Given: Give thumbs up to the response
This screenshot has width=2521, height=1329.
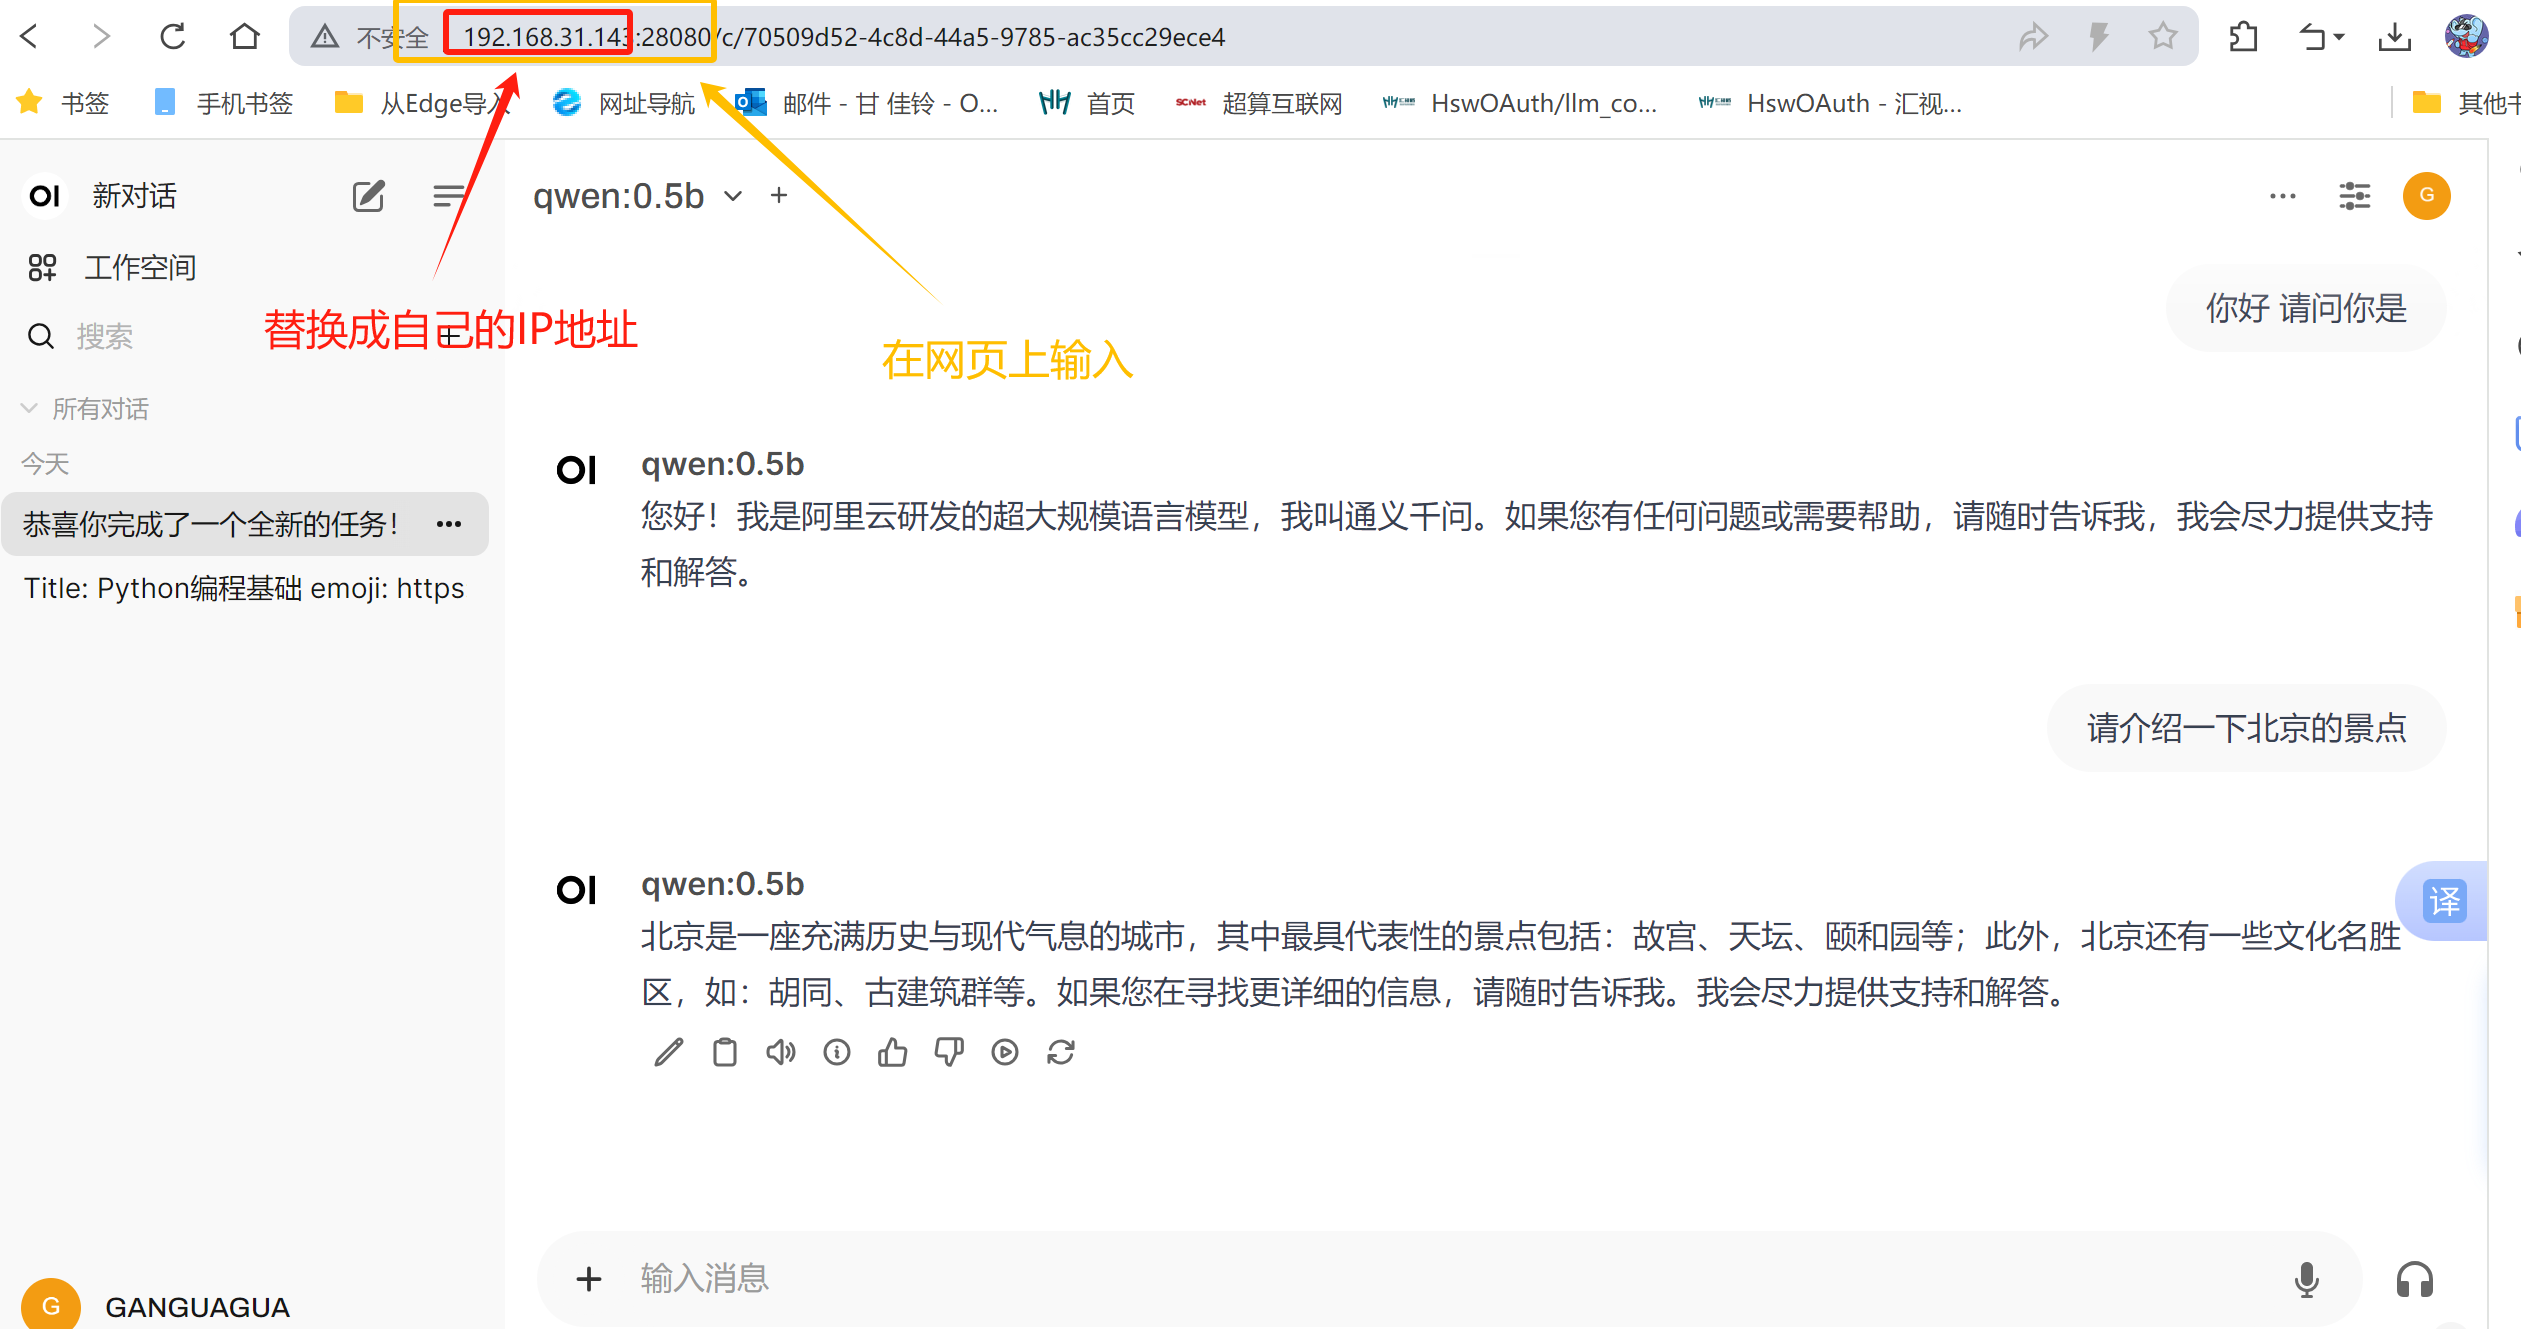Looking at the screenshot, I should pyautogui.click(x=893, y=1052).
